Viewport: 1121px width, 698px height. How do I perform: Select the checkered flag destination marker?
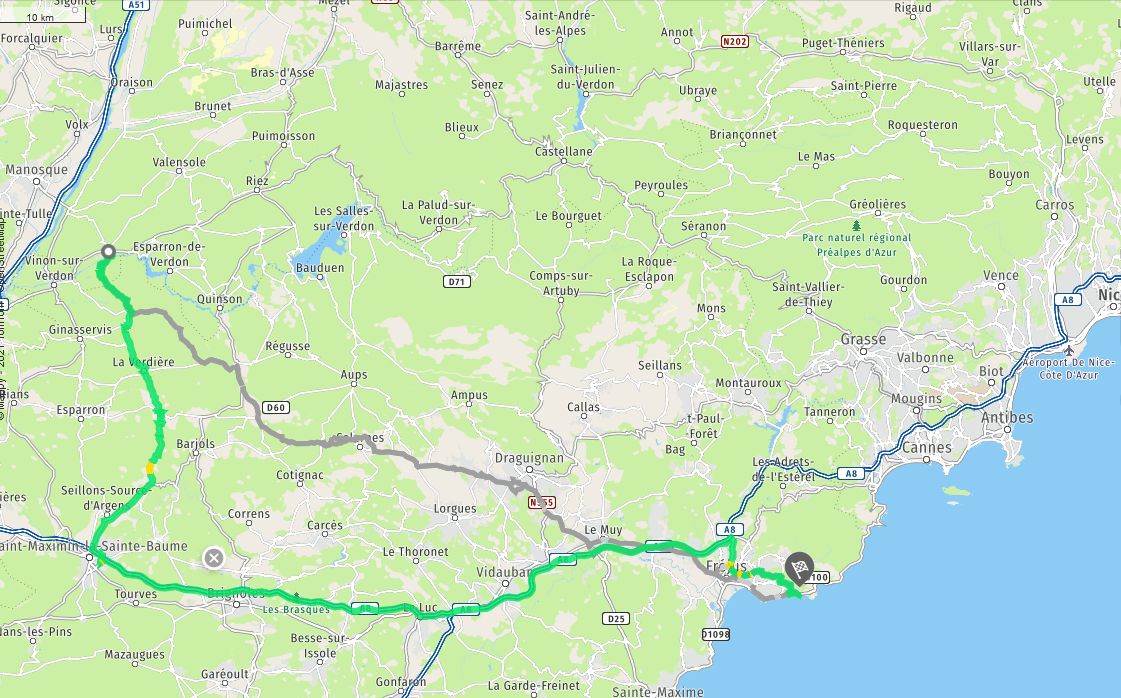click(799, 570)
